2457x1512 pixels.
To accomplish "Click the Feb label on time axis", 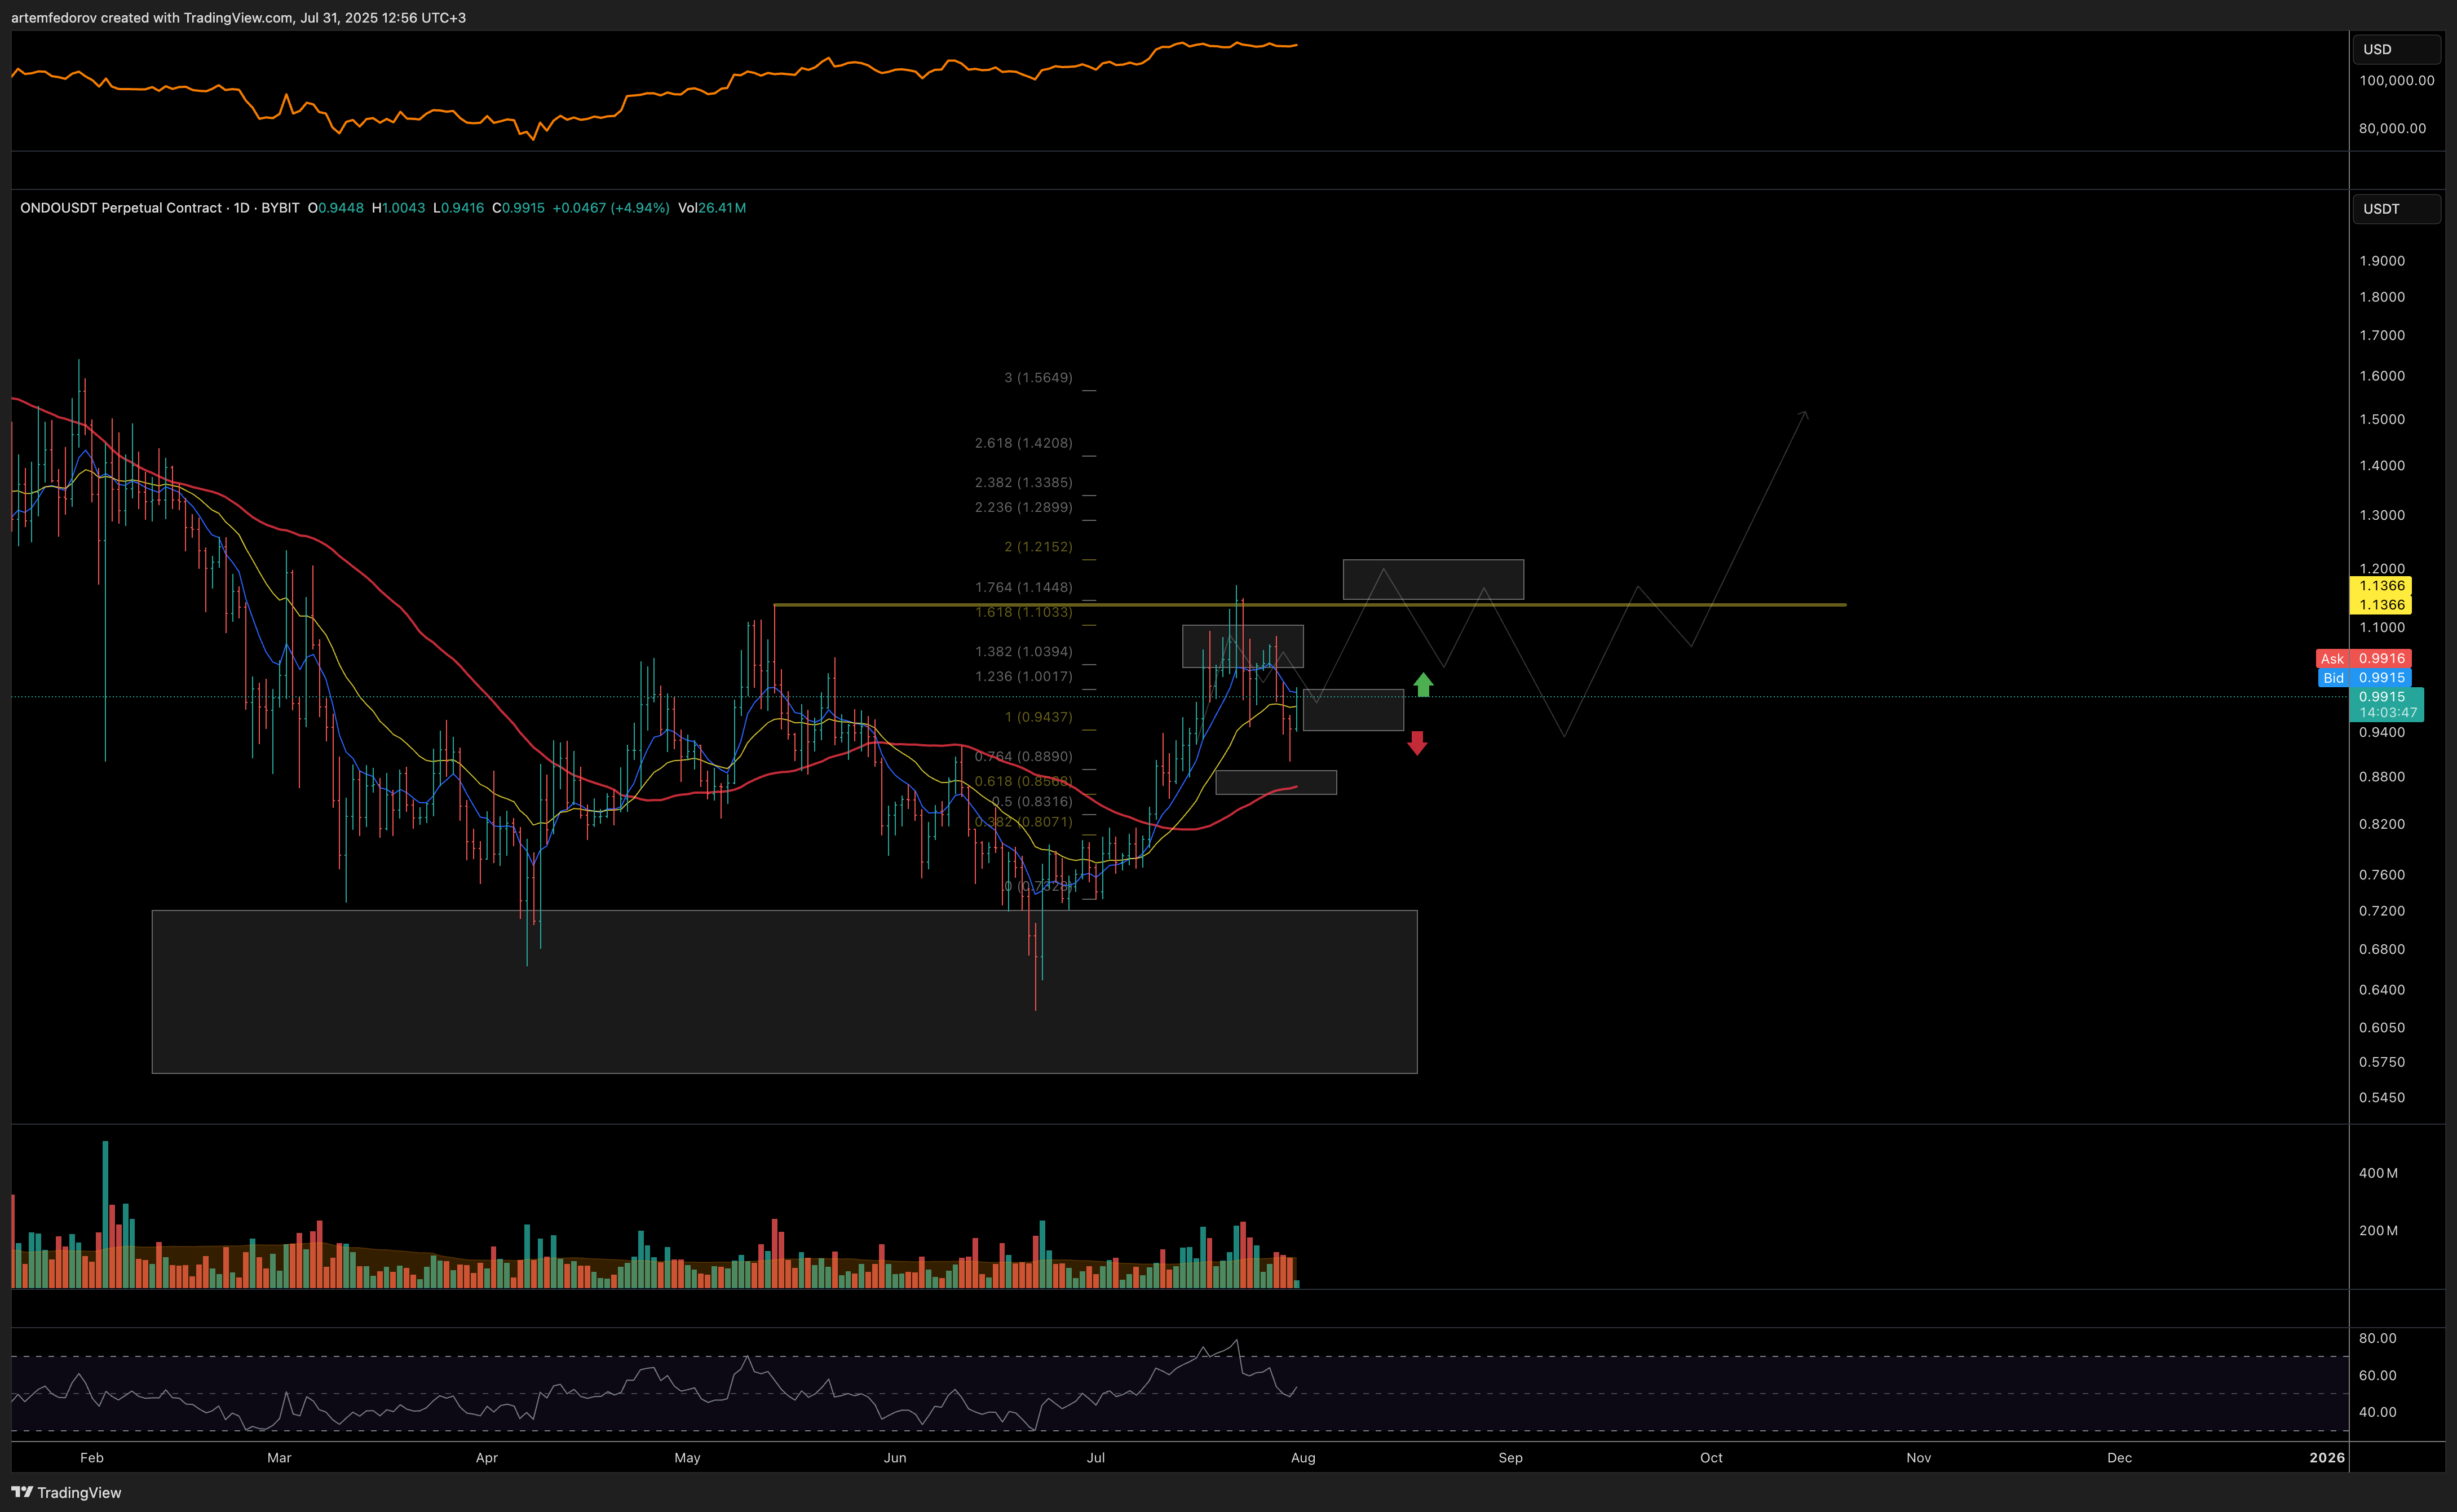I will [x=92, y=1457].
